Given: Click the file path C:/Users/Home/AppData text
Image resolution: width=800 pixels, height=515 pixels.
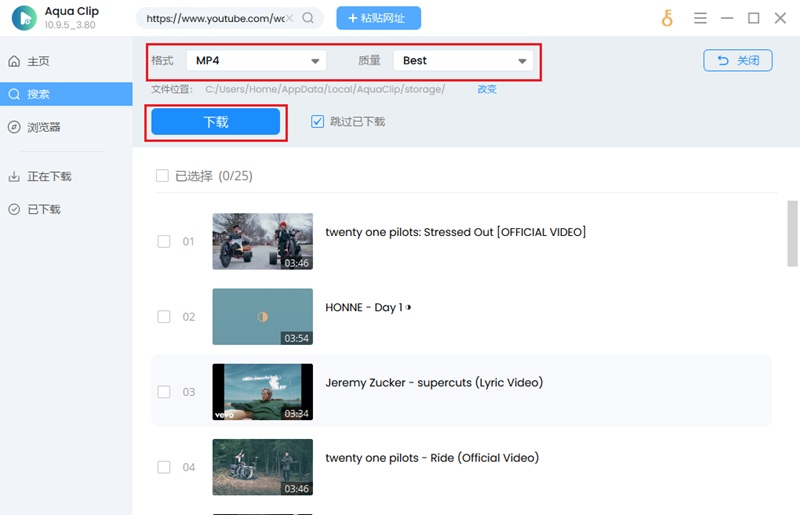Looking at the screenshot, I should (x=325, y=89).
